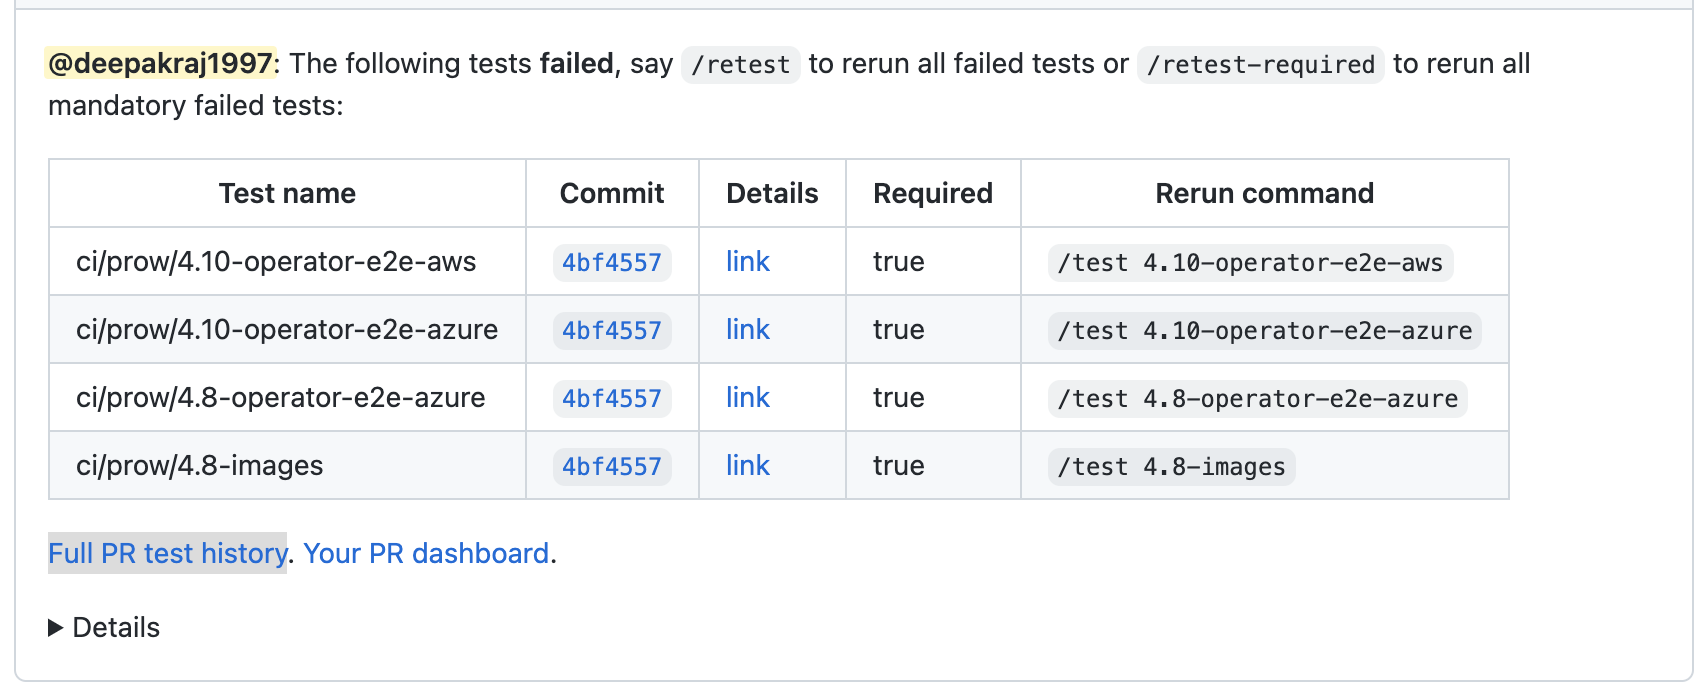This screenshot has height=682, width=1702.
Task: Open details link for 4.10-operator-e2e-aws test
Action: pyautogui.click(x=747, y=262)
